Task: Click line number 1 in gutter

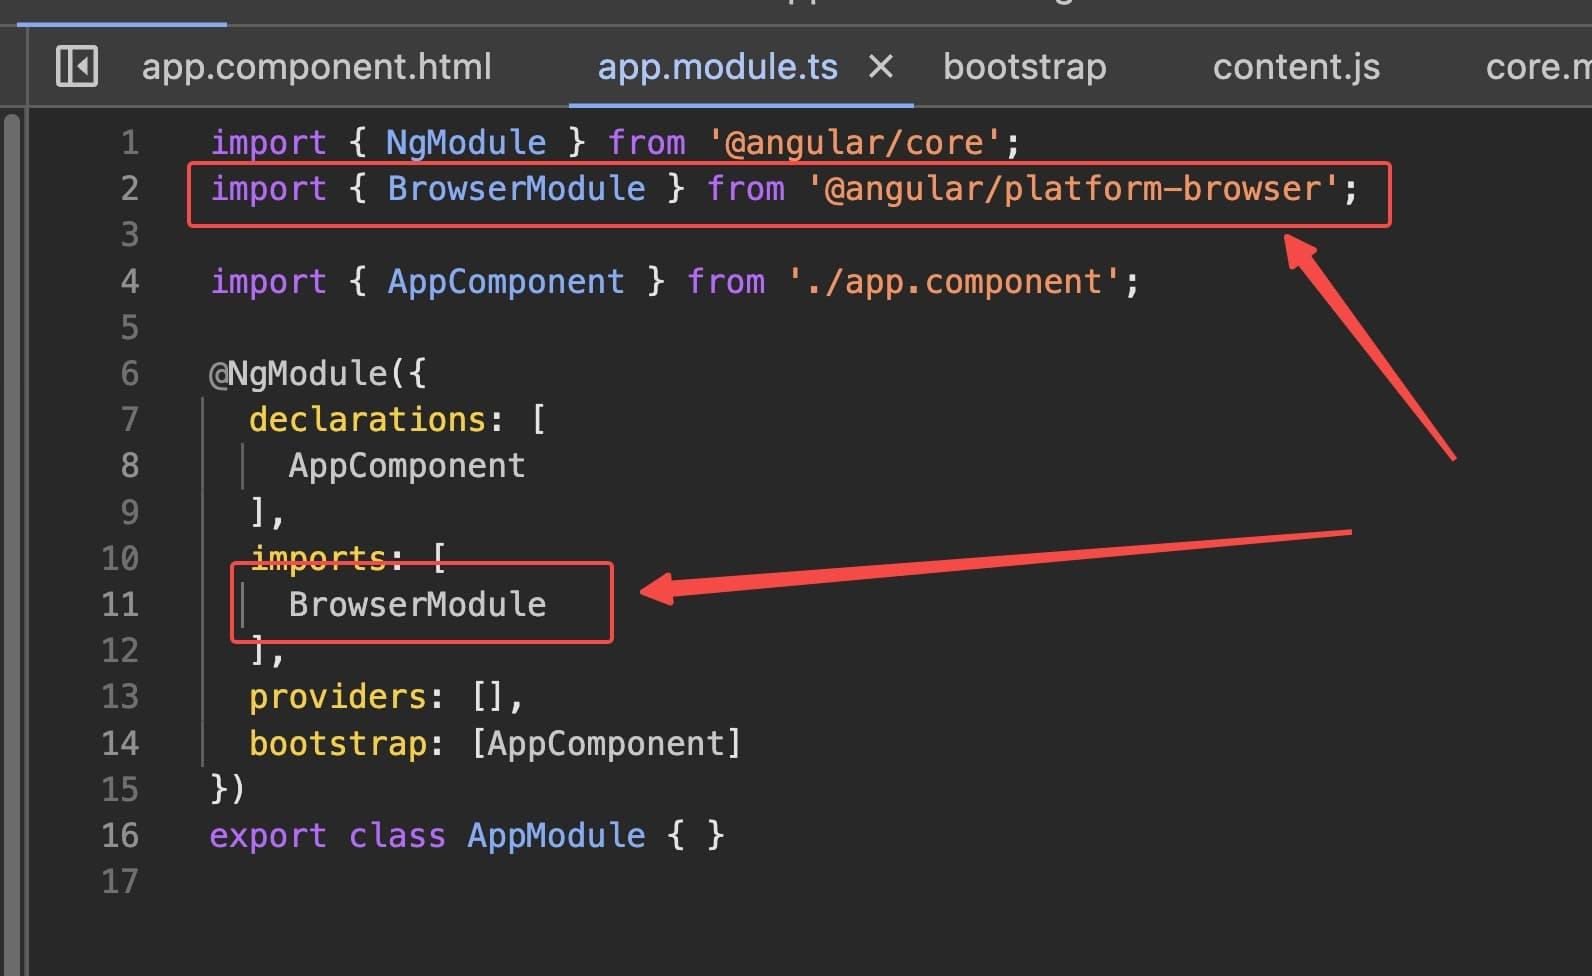Action: point(130,143)
